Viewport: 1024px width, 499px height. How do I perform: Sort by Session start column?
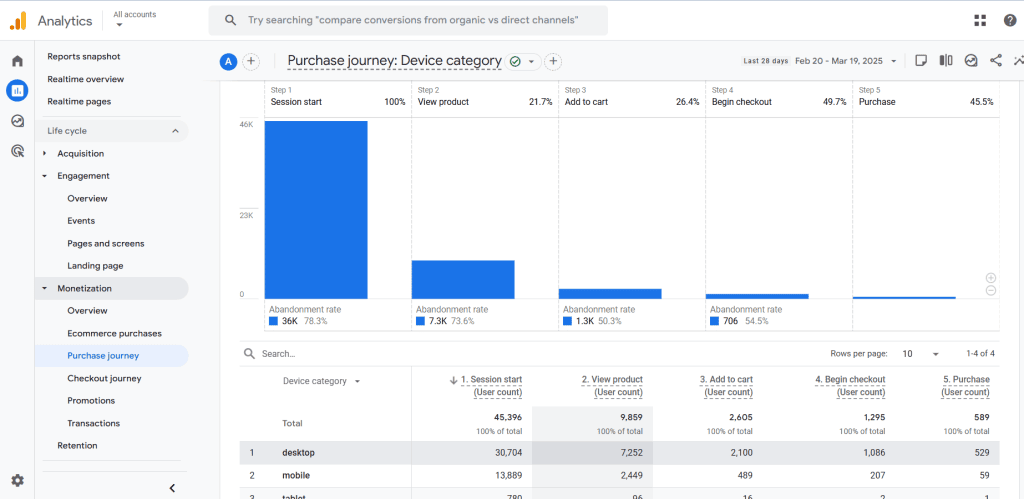point(491,386)
